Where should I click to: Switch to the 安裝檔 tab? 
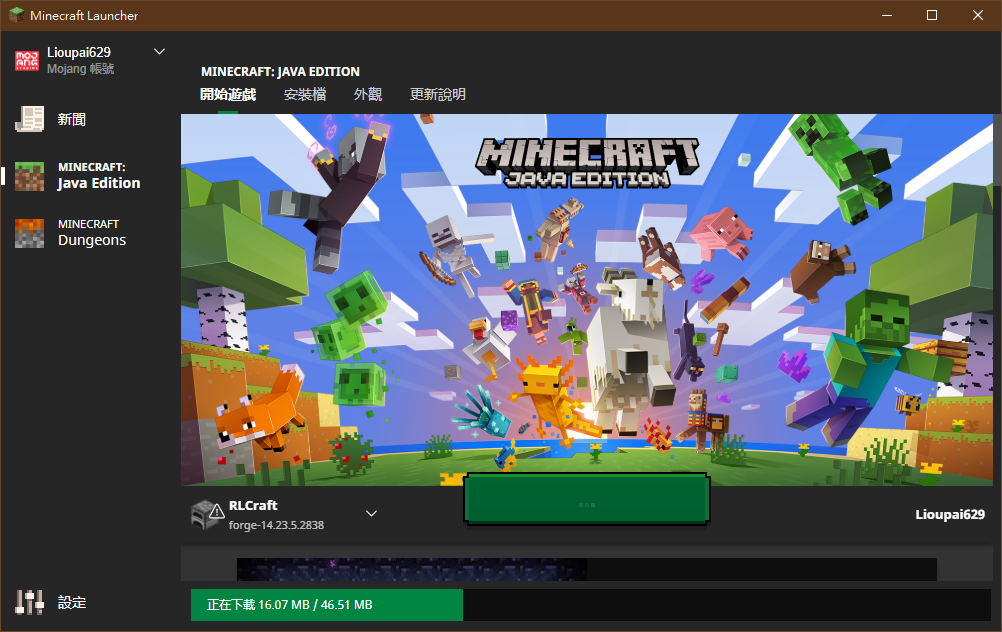pyautogui.click(x=305, y=95)
